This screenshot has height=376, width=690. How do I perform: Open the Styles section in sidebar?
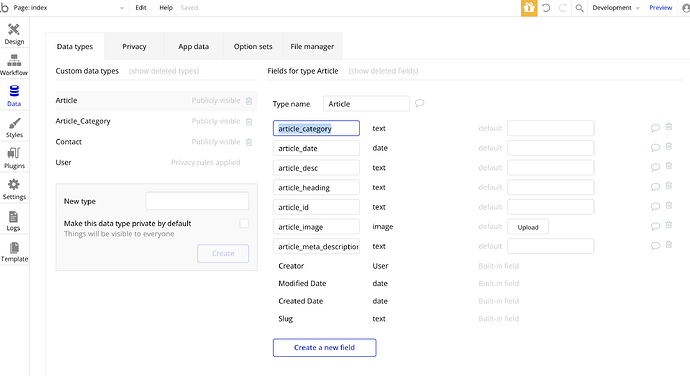14,127
